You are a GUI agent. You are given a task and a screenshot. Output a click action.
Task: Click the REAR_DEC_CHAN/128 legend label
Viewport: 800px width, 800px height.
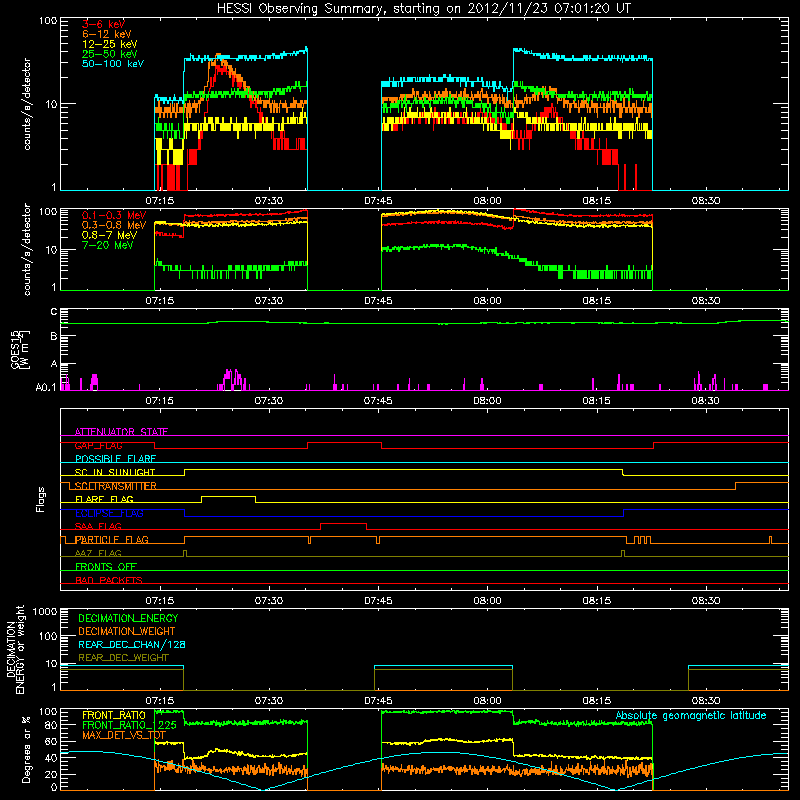(x=132, y=645)
